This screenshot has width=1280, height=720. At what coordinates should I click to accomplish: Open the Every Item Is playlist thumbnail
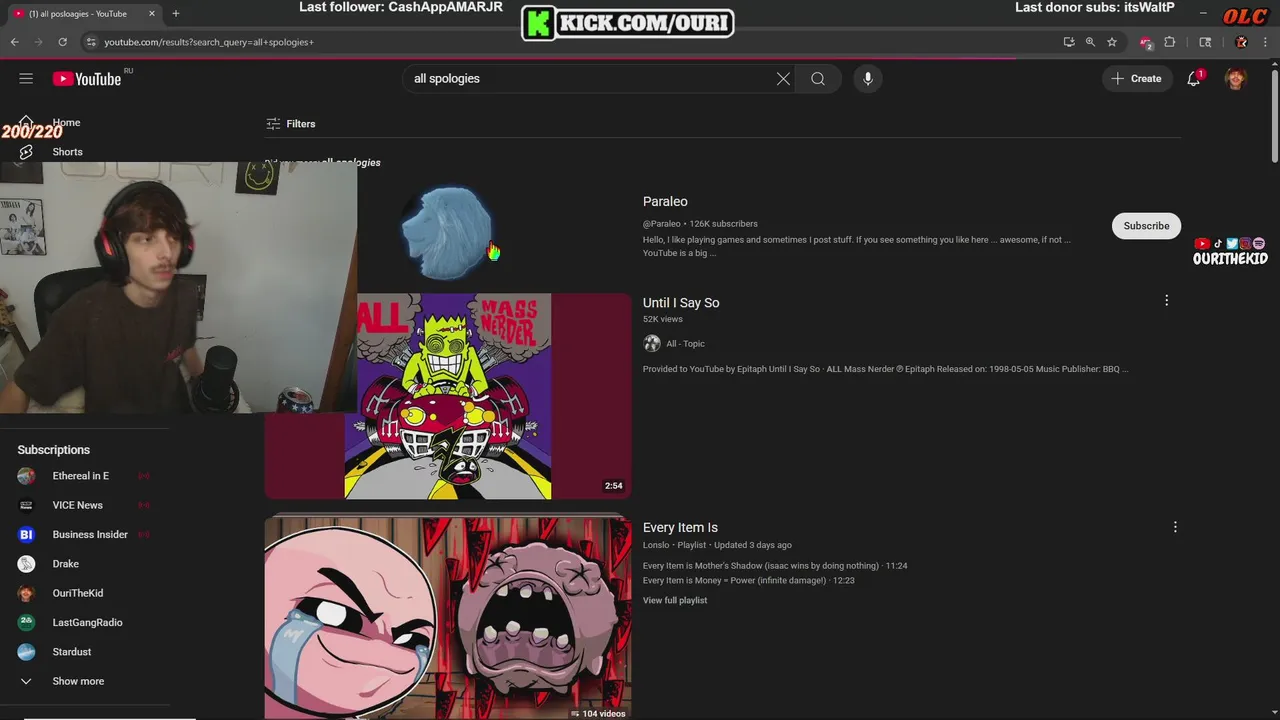[x=448, y=618]
